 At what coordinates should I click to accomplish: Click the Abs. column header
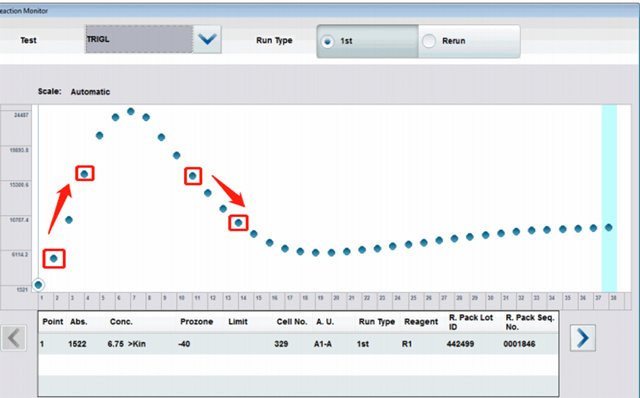point(78,322)
